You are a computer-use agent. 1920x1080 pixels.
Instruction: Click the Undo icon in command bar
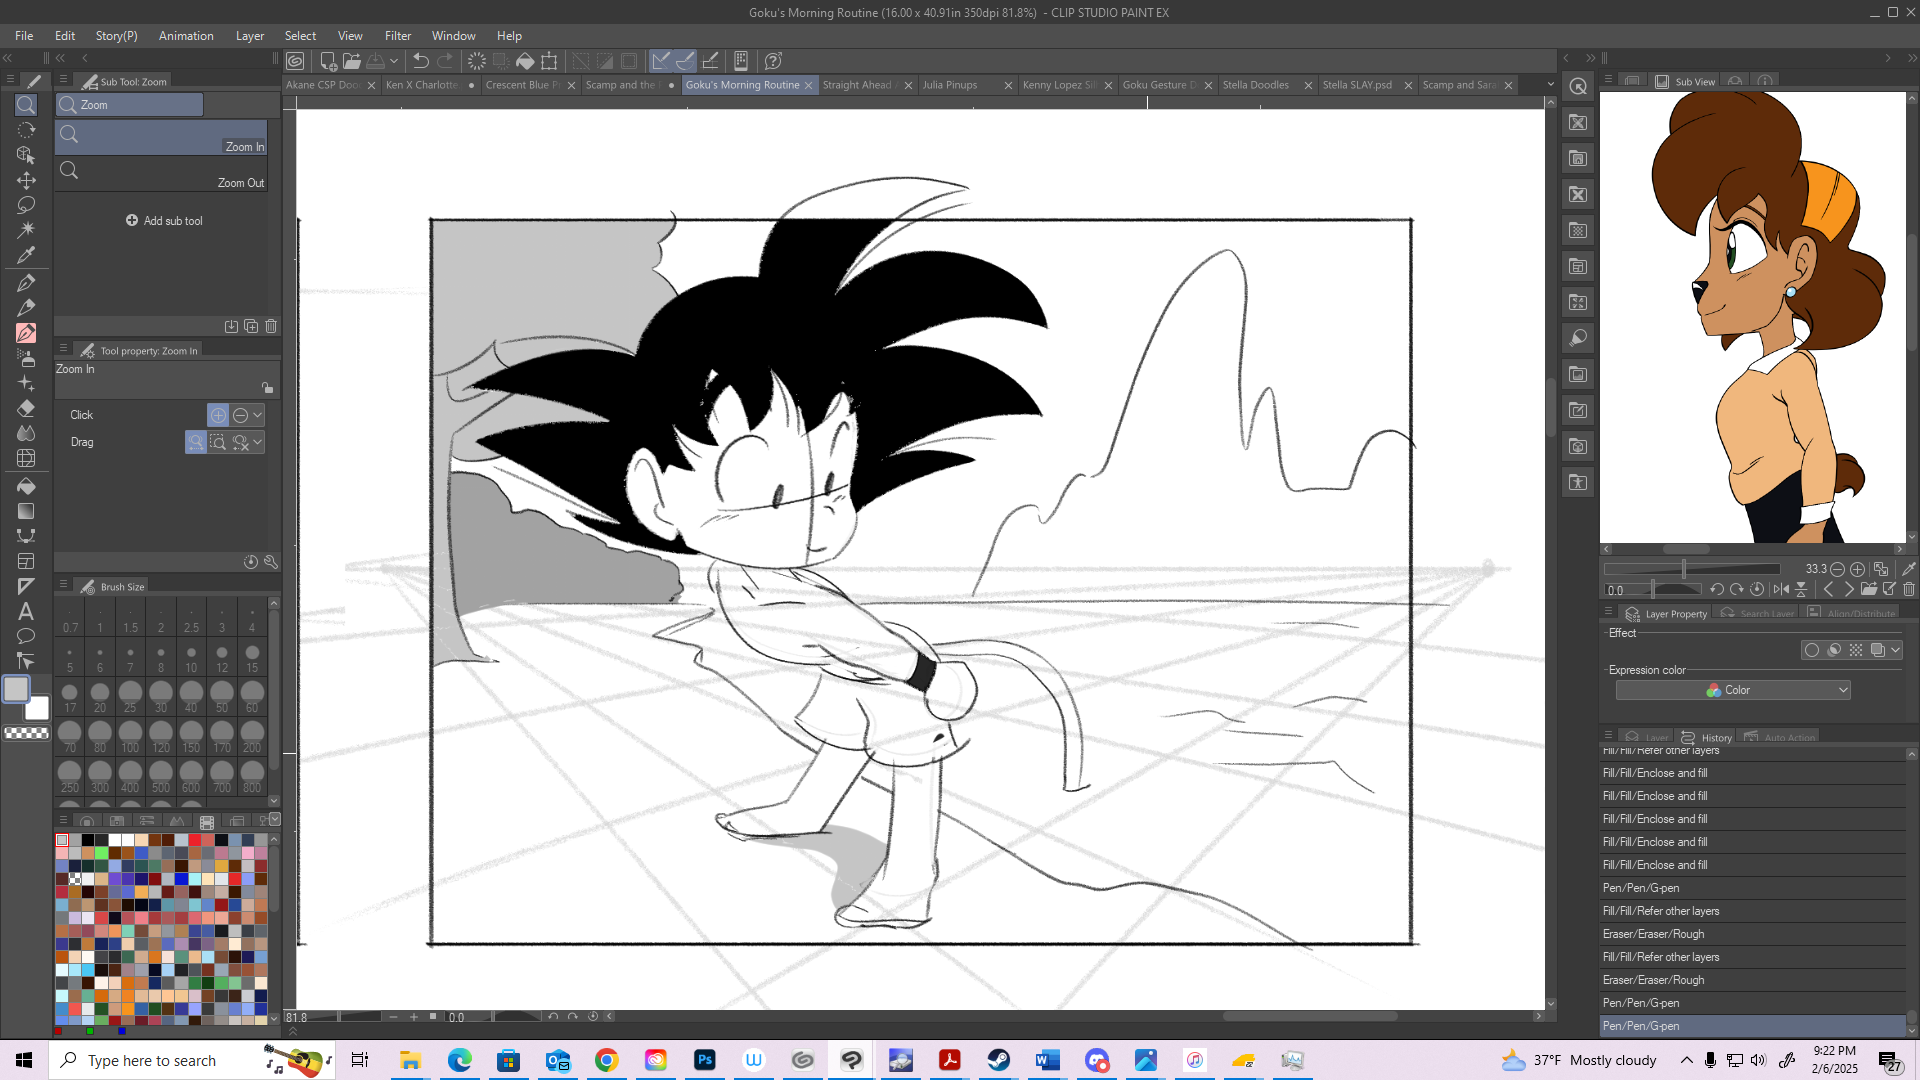(421, 61)
